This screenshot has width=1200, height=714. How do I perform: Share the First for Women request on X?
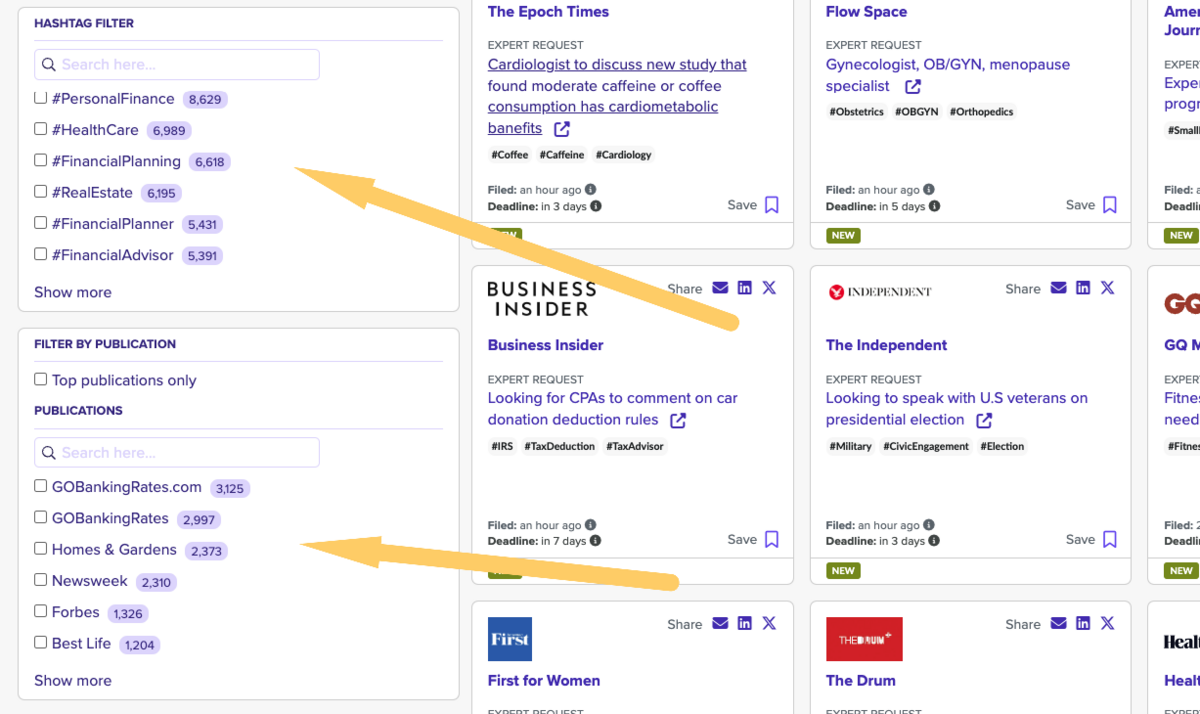tap(769, 623)
